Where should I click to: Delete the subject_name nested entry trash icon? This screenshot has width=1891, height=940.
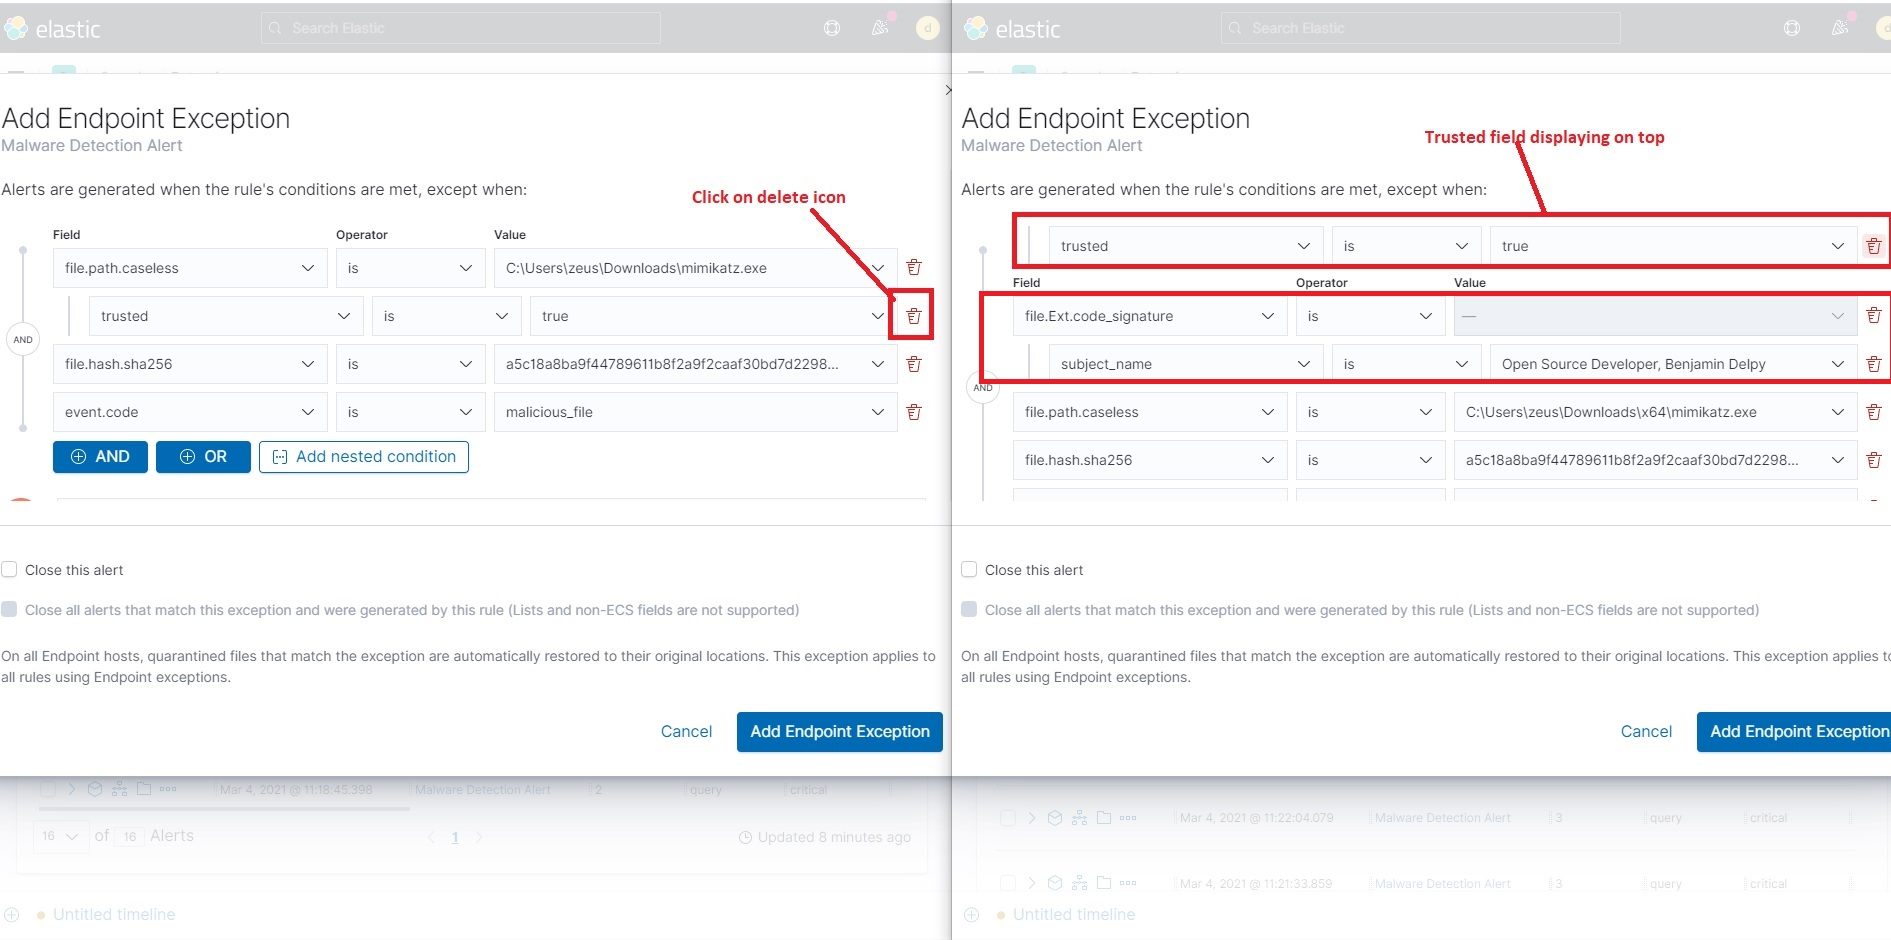pyautogui.click(x=1875, y=363)
